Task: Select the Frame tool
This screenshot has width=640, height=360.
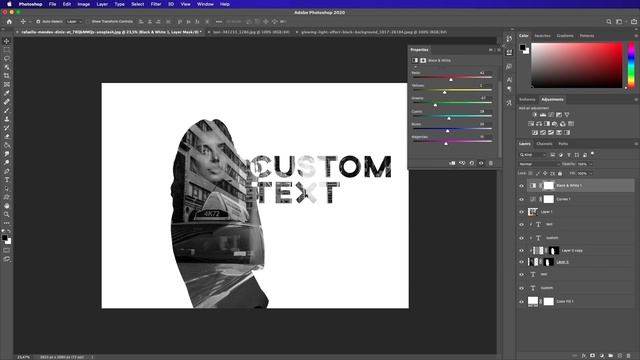Action: point(7,84)
